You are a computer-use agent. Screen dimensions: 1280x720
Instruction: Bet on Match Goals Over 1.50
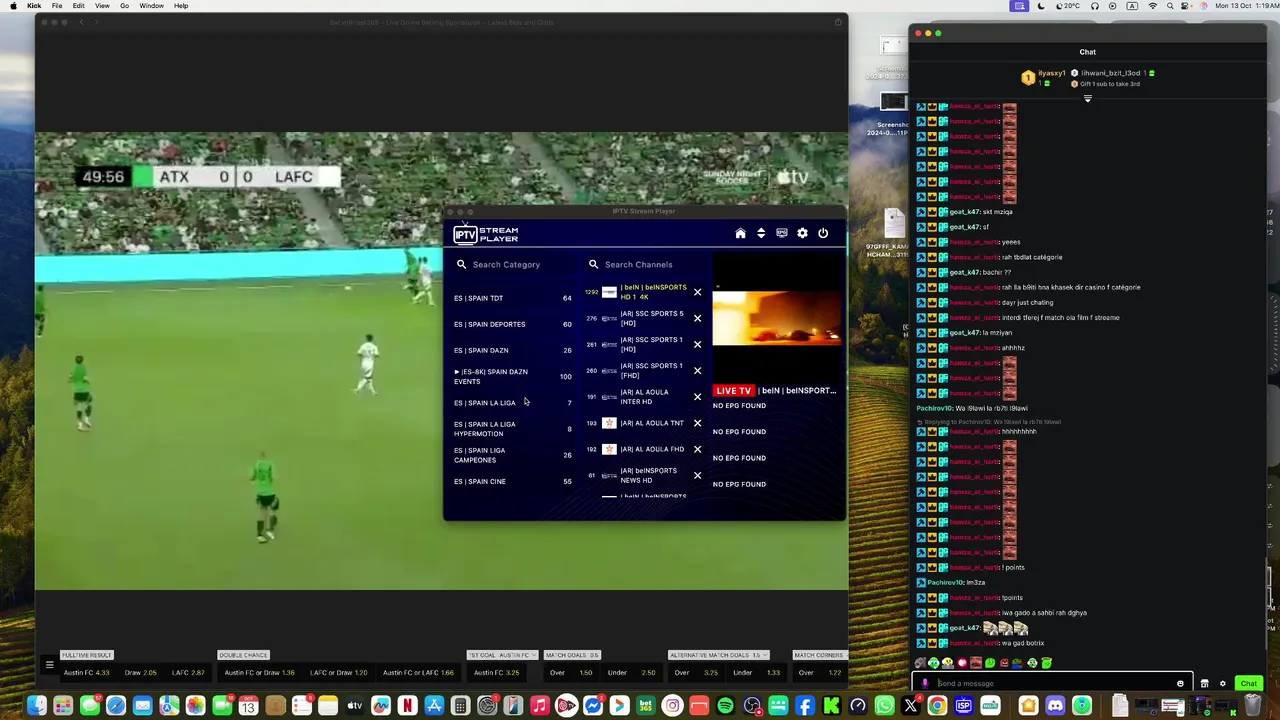point(571,673)
